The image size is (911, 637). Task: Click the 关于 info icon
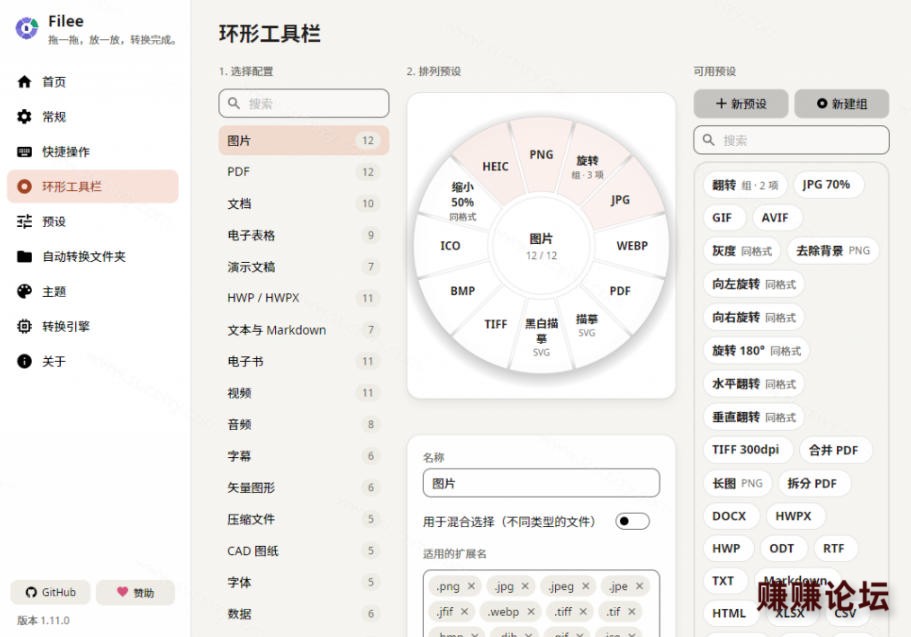coord(24,361)
